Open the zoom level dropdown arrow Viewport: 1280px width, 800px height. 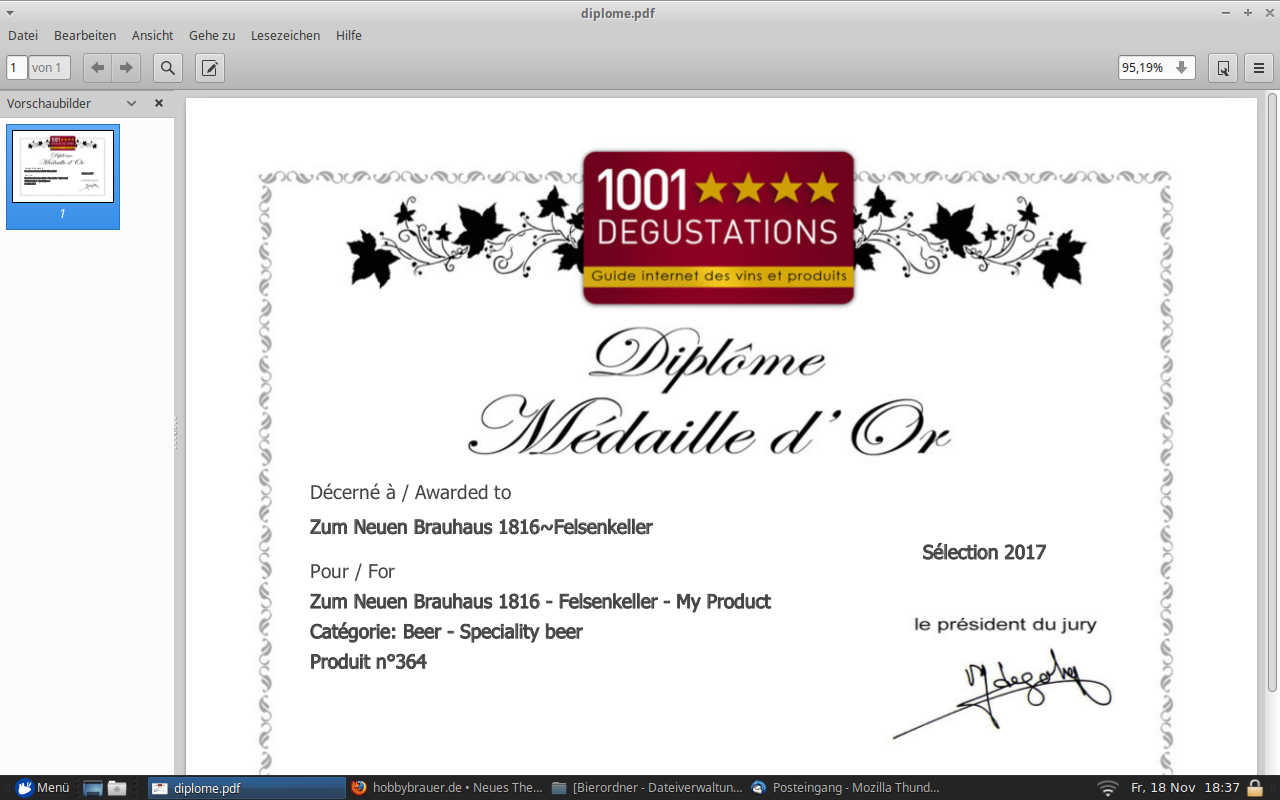coord(1181,68)
